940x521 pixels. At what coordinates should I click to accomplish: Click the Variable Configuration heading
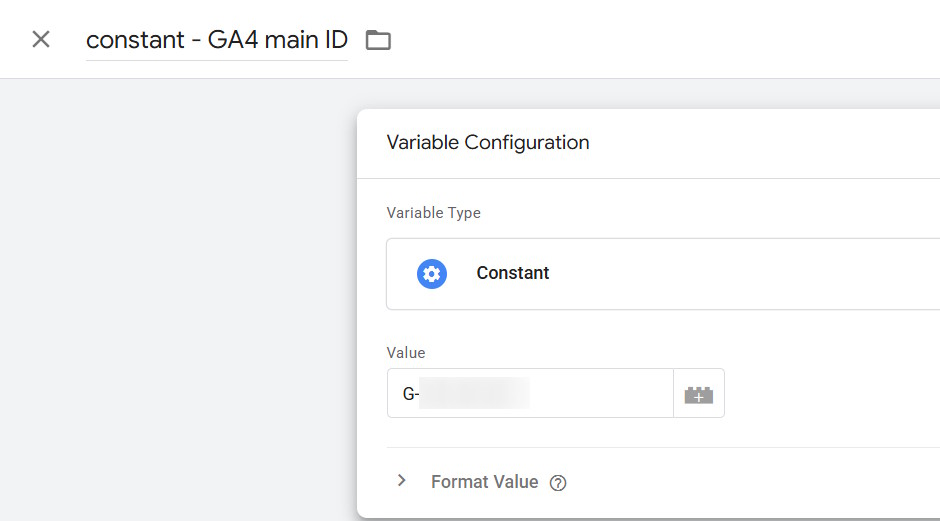488,143
